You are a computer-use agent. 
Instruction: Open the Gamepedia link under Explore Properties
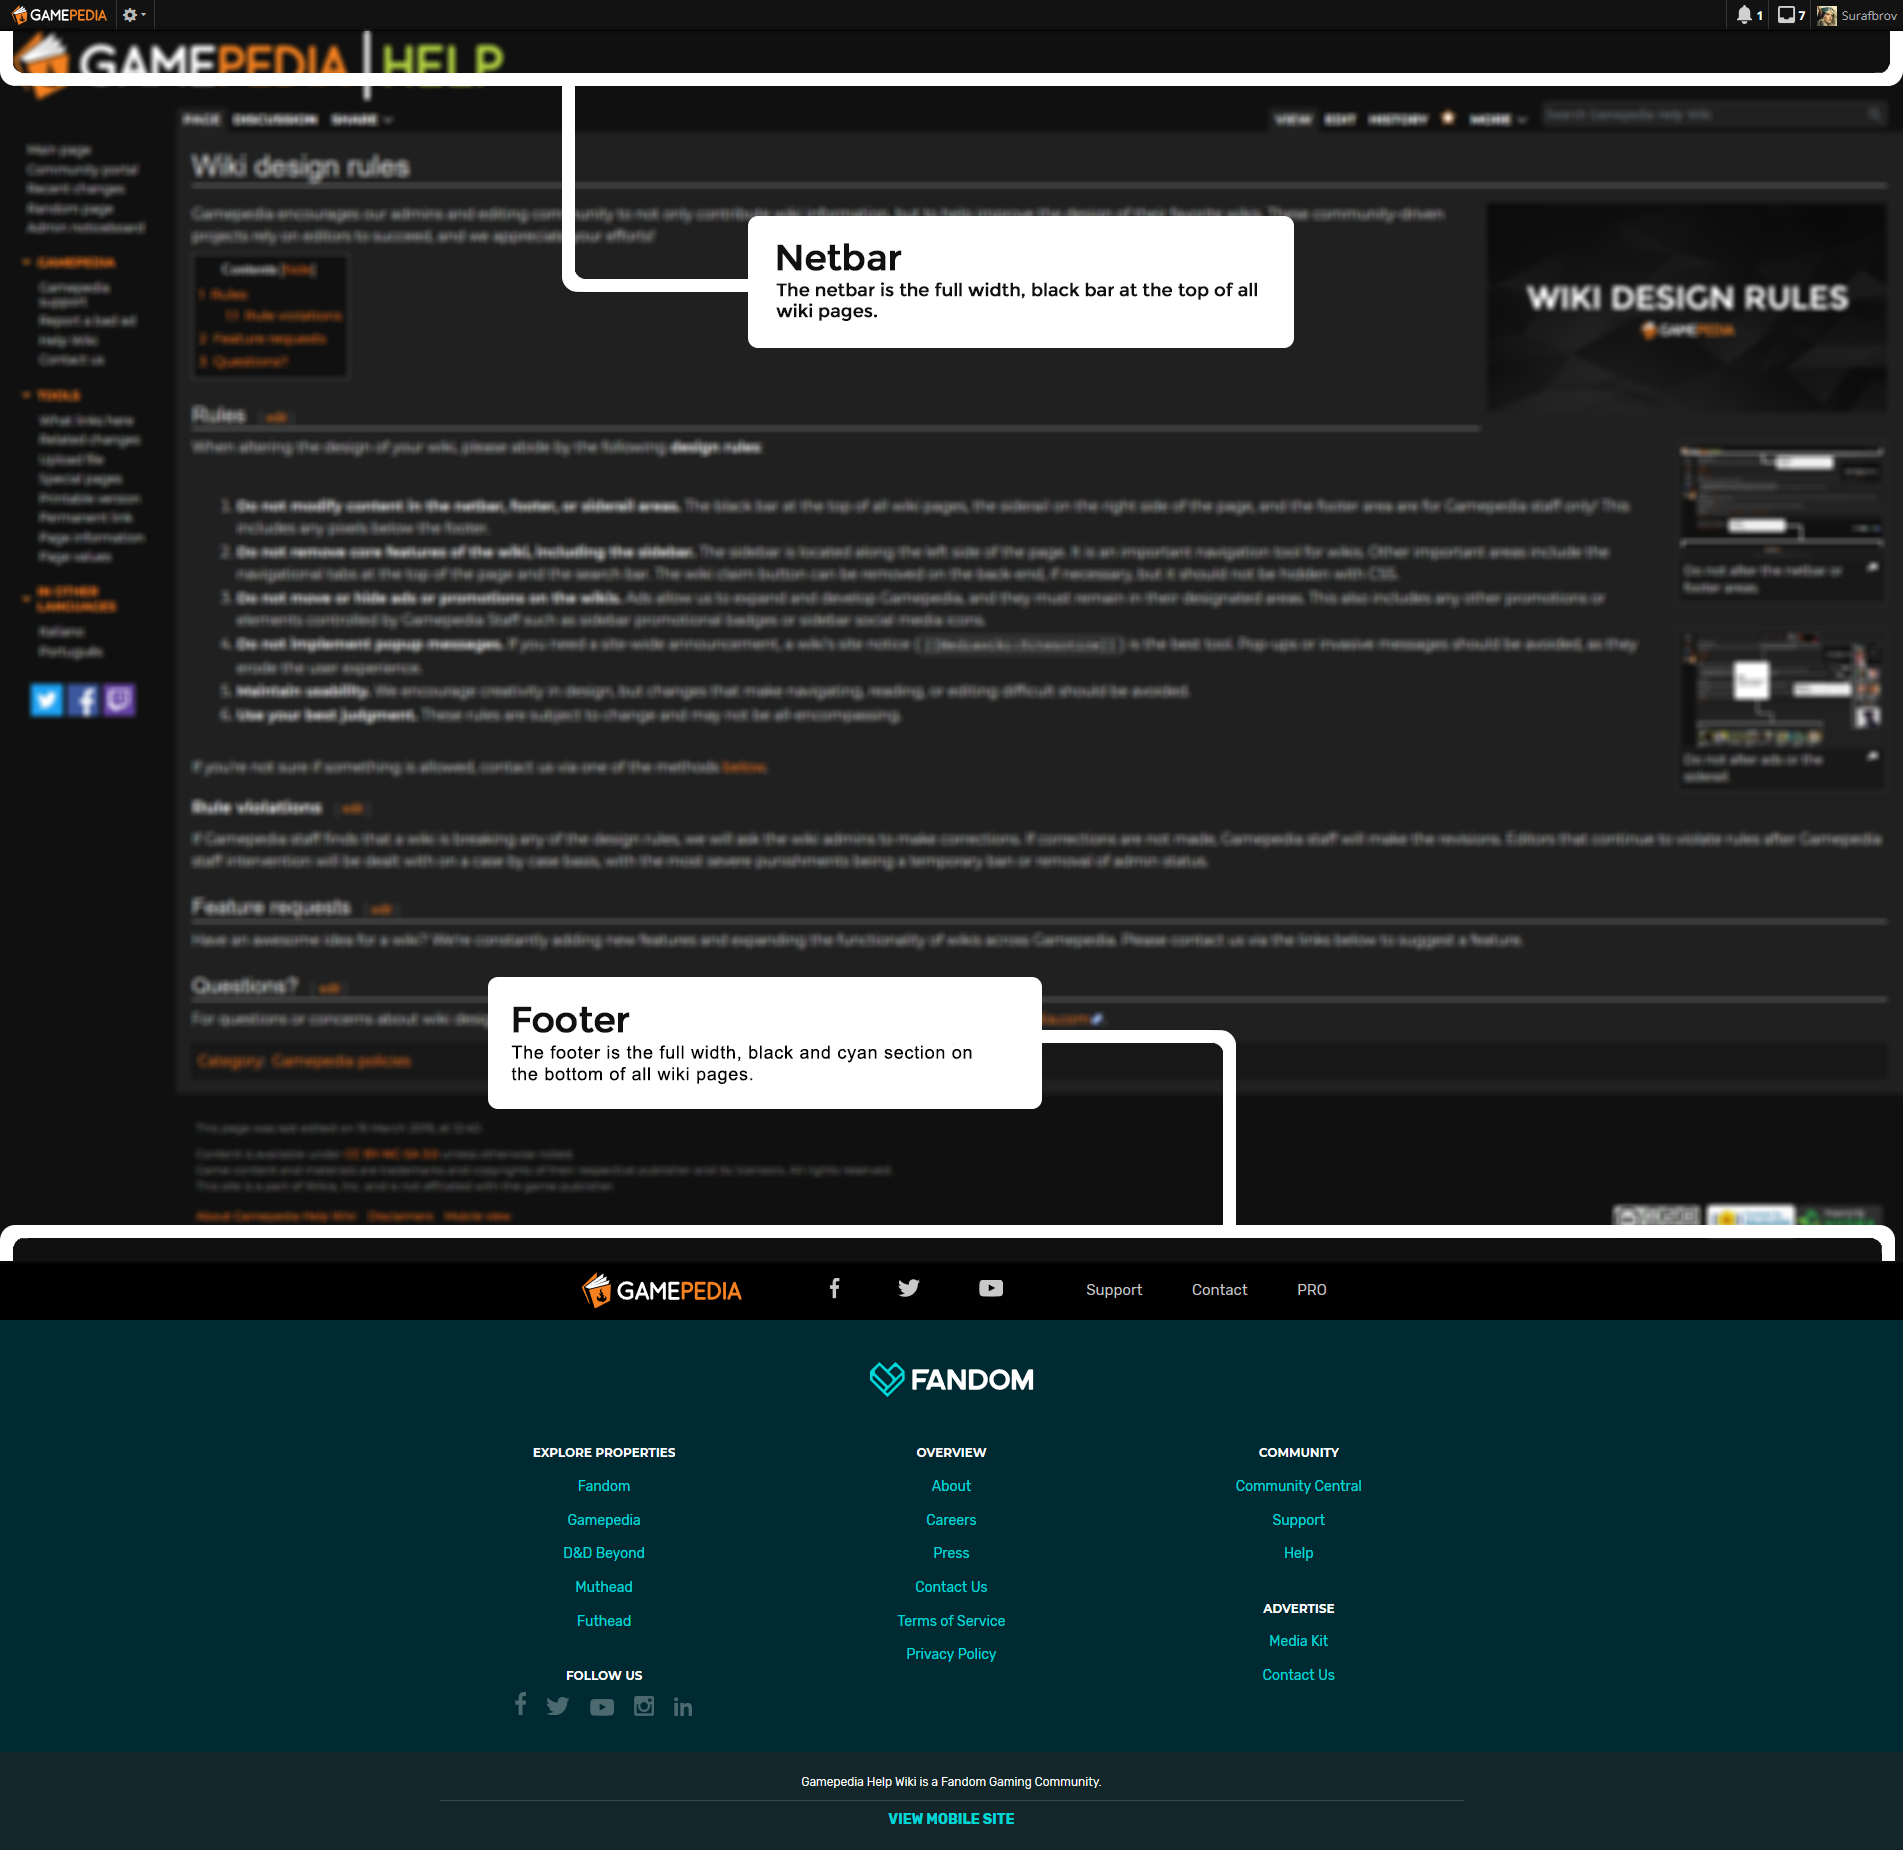pyautogui.click(x=604, y=1520)
